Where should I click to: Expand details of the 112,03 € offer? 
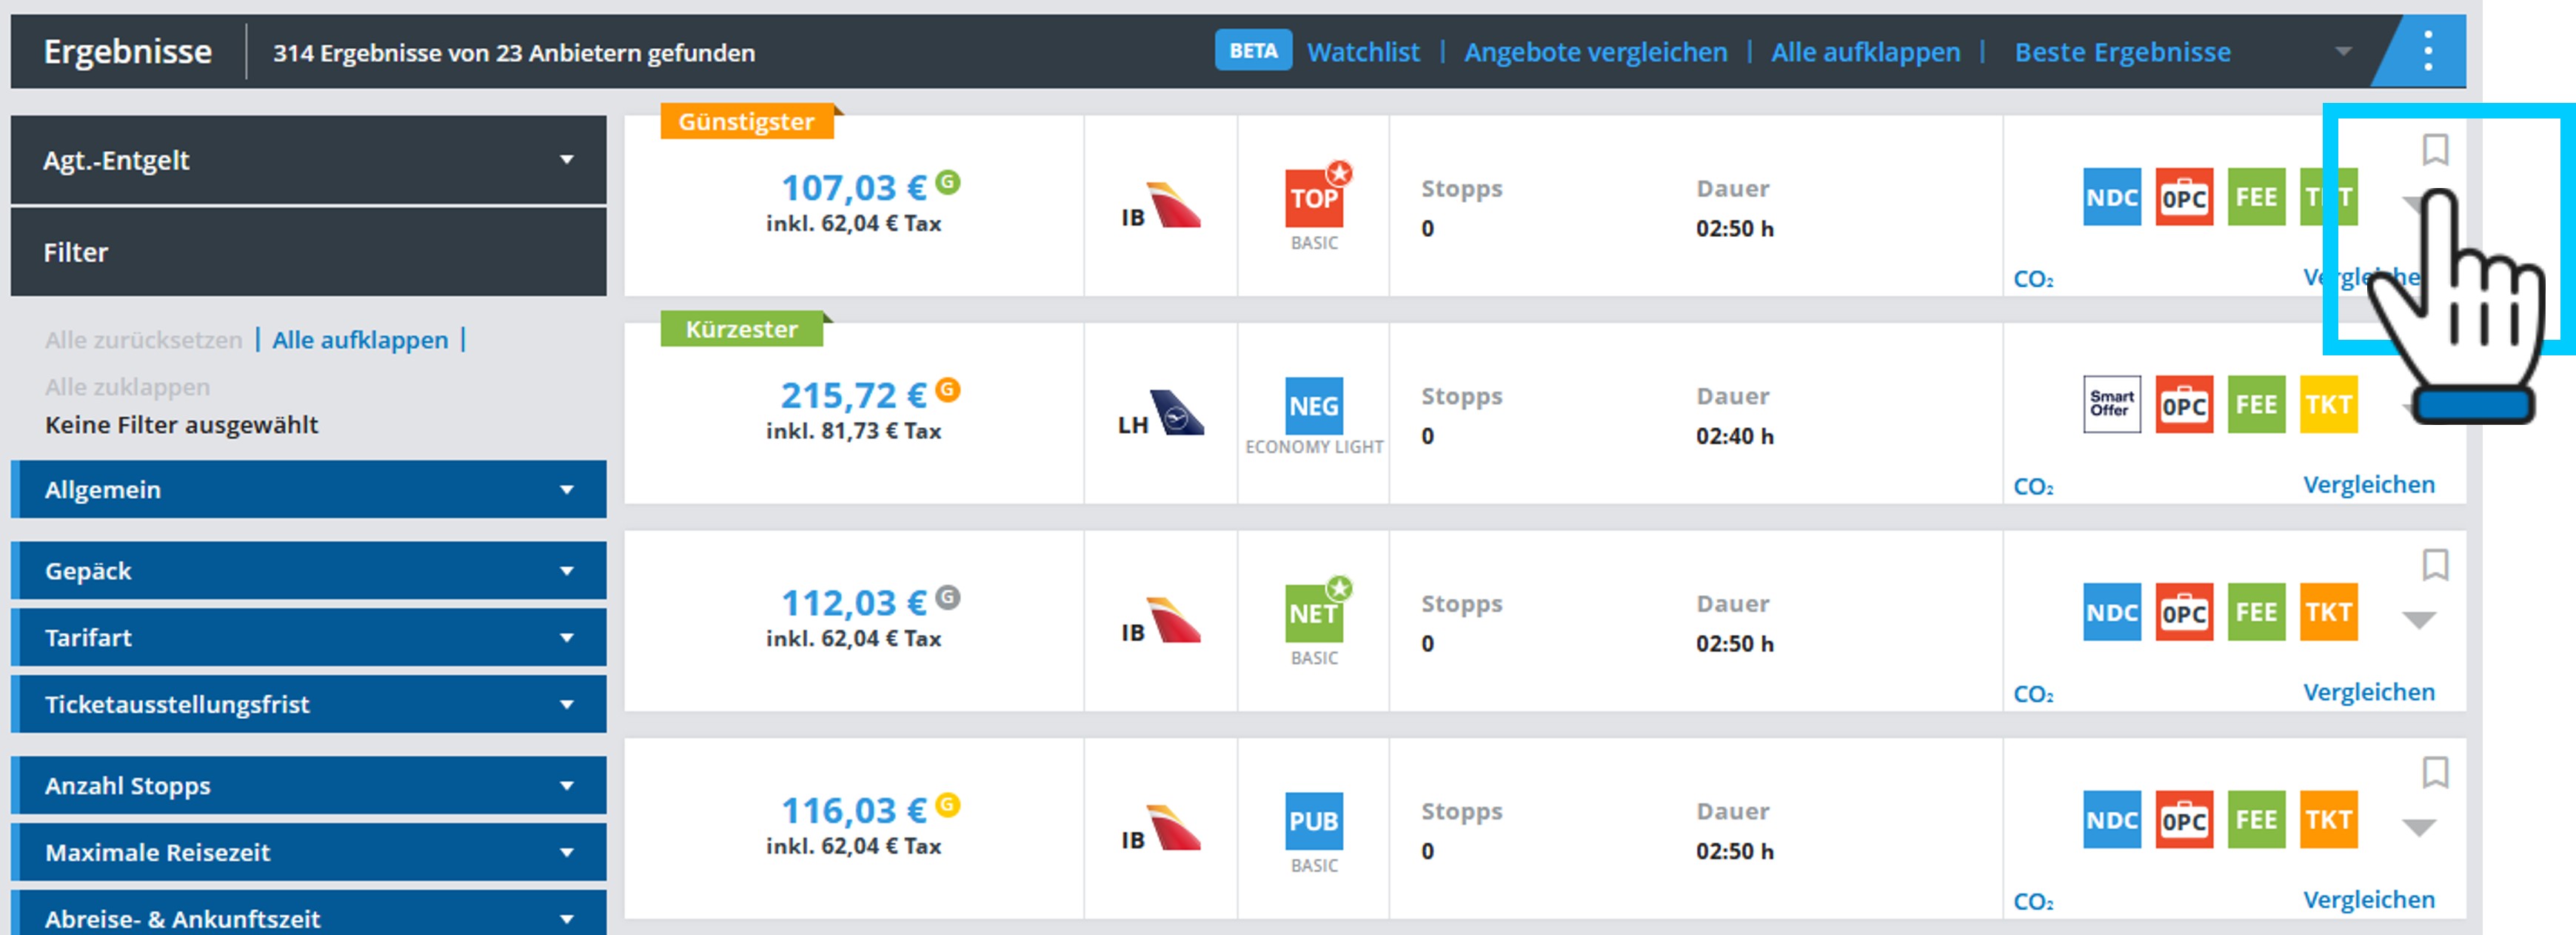point(2418,620)
